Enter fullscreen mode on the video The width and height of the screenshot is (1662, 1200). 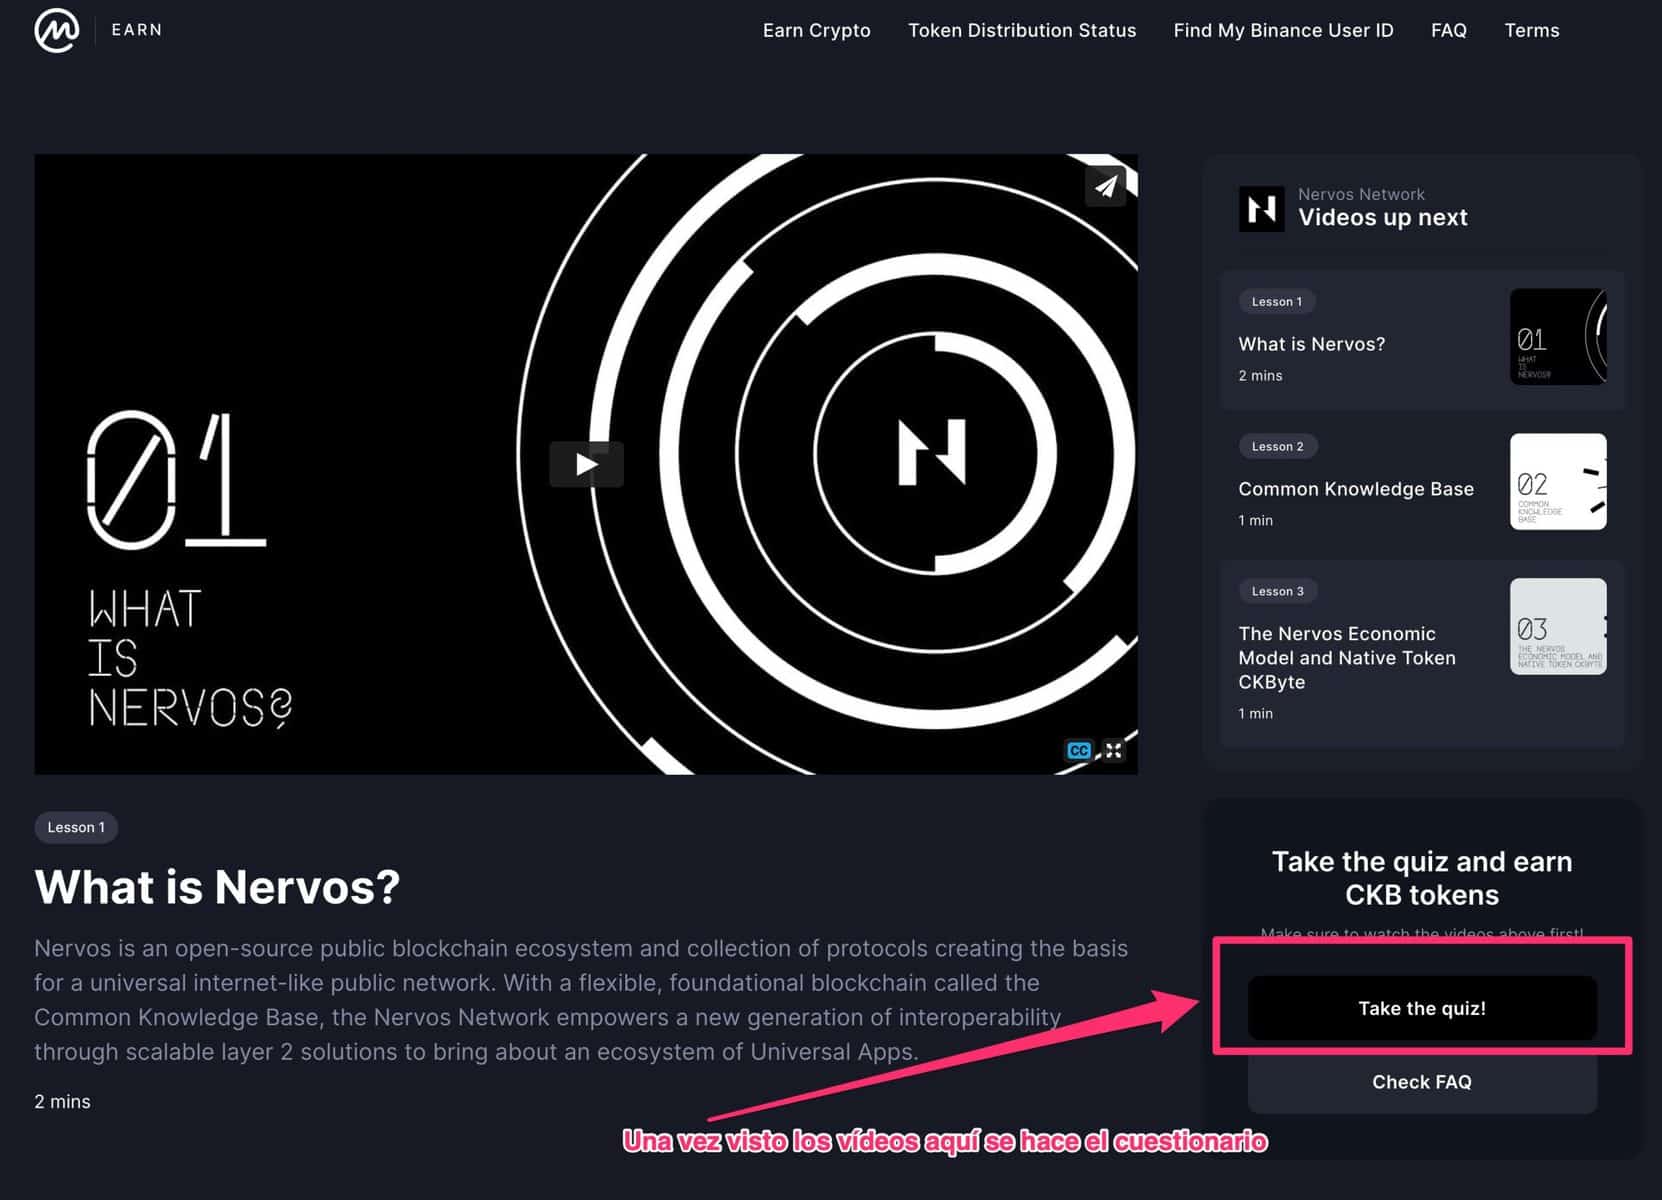[1113, 750]
